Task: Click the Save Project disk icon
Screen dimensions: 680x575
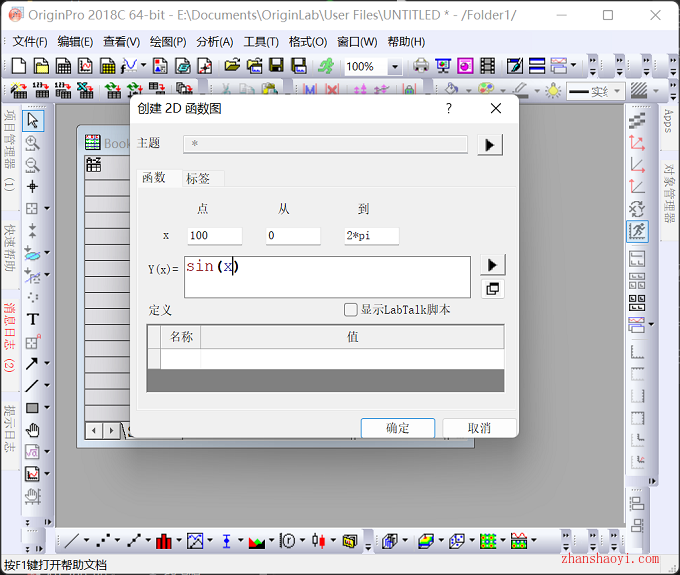Action: tap(276, 66)
